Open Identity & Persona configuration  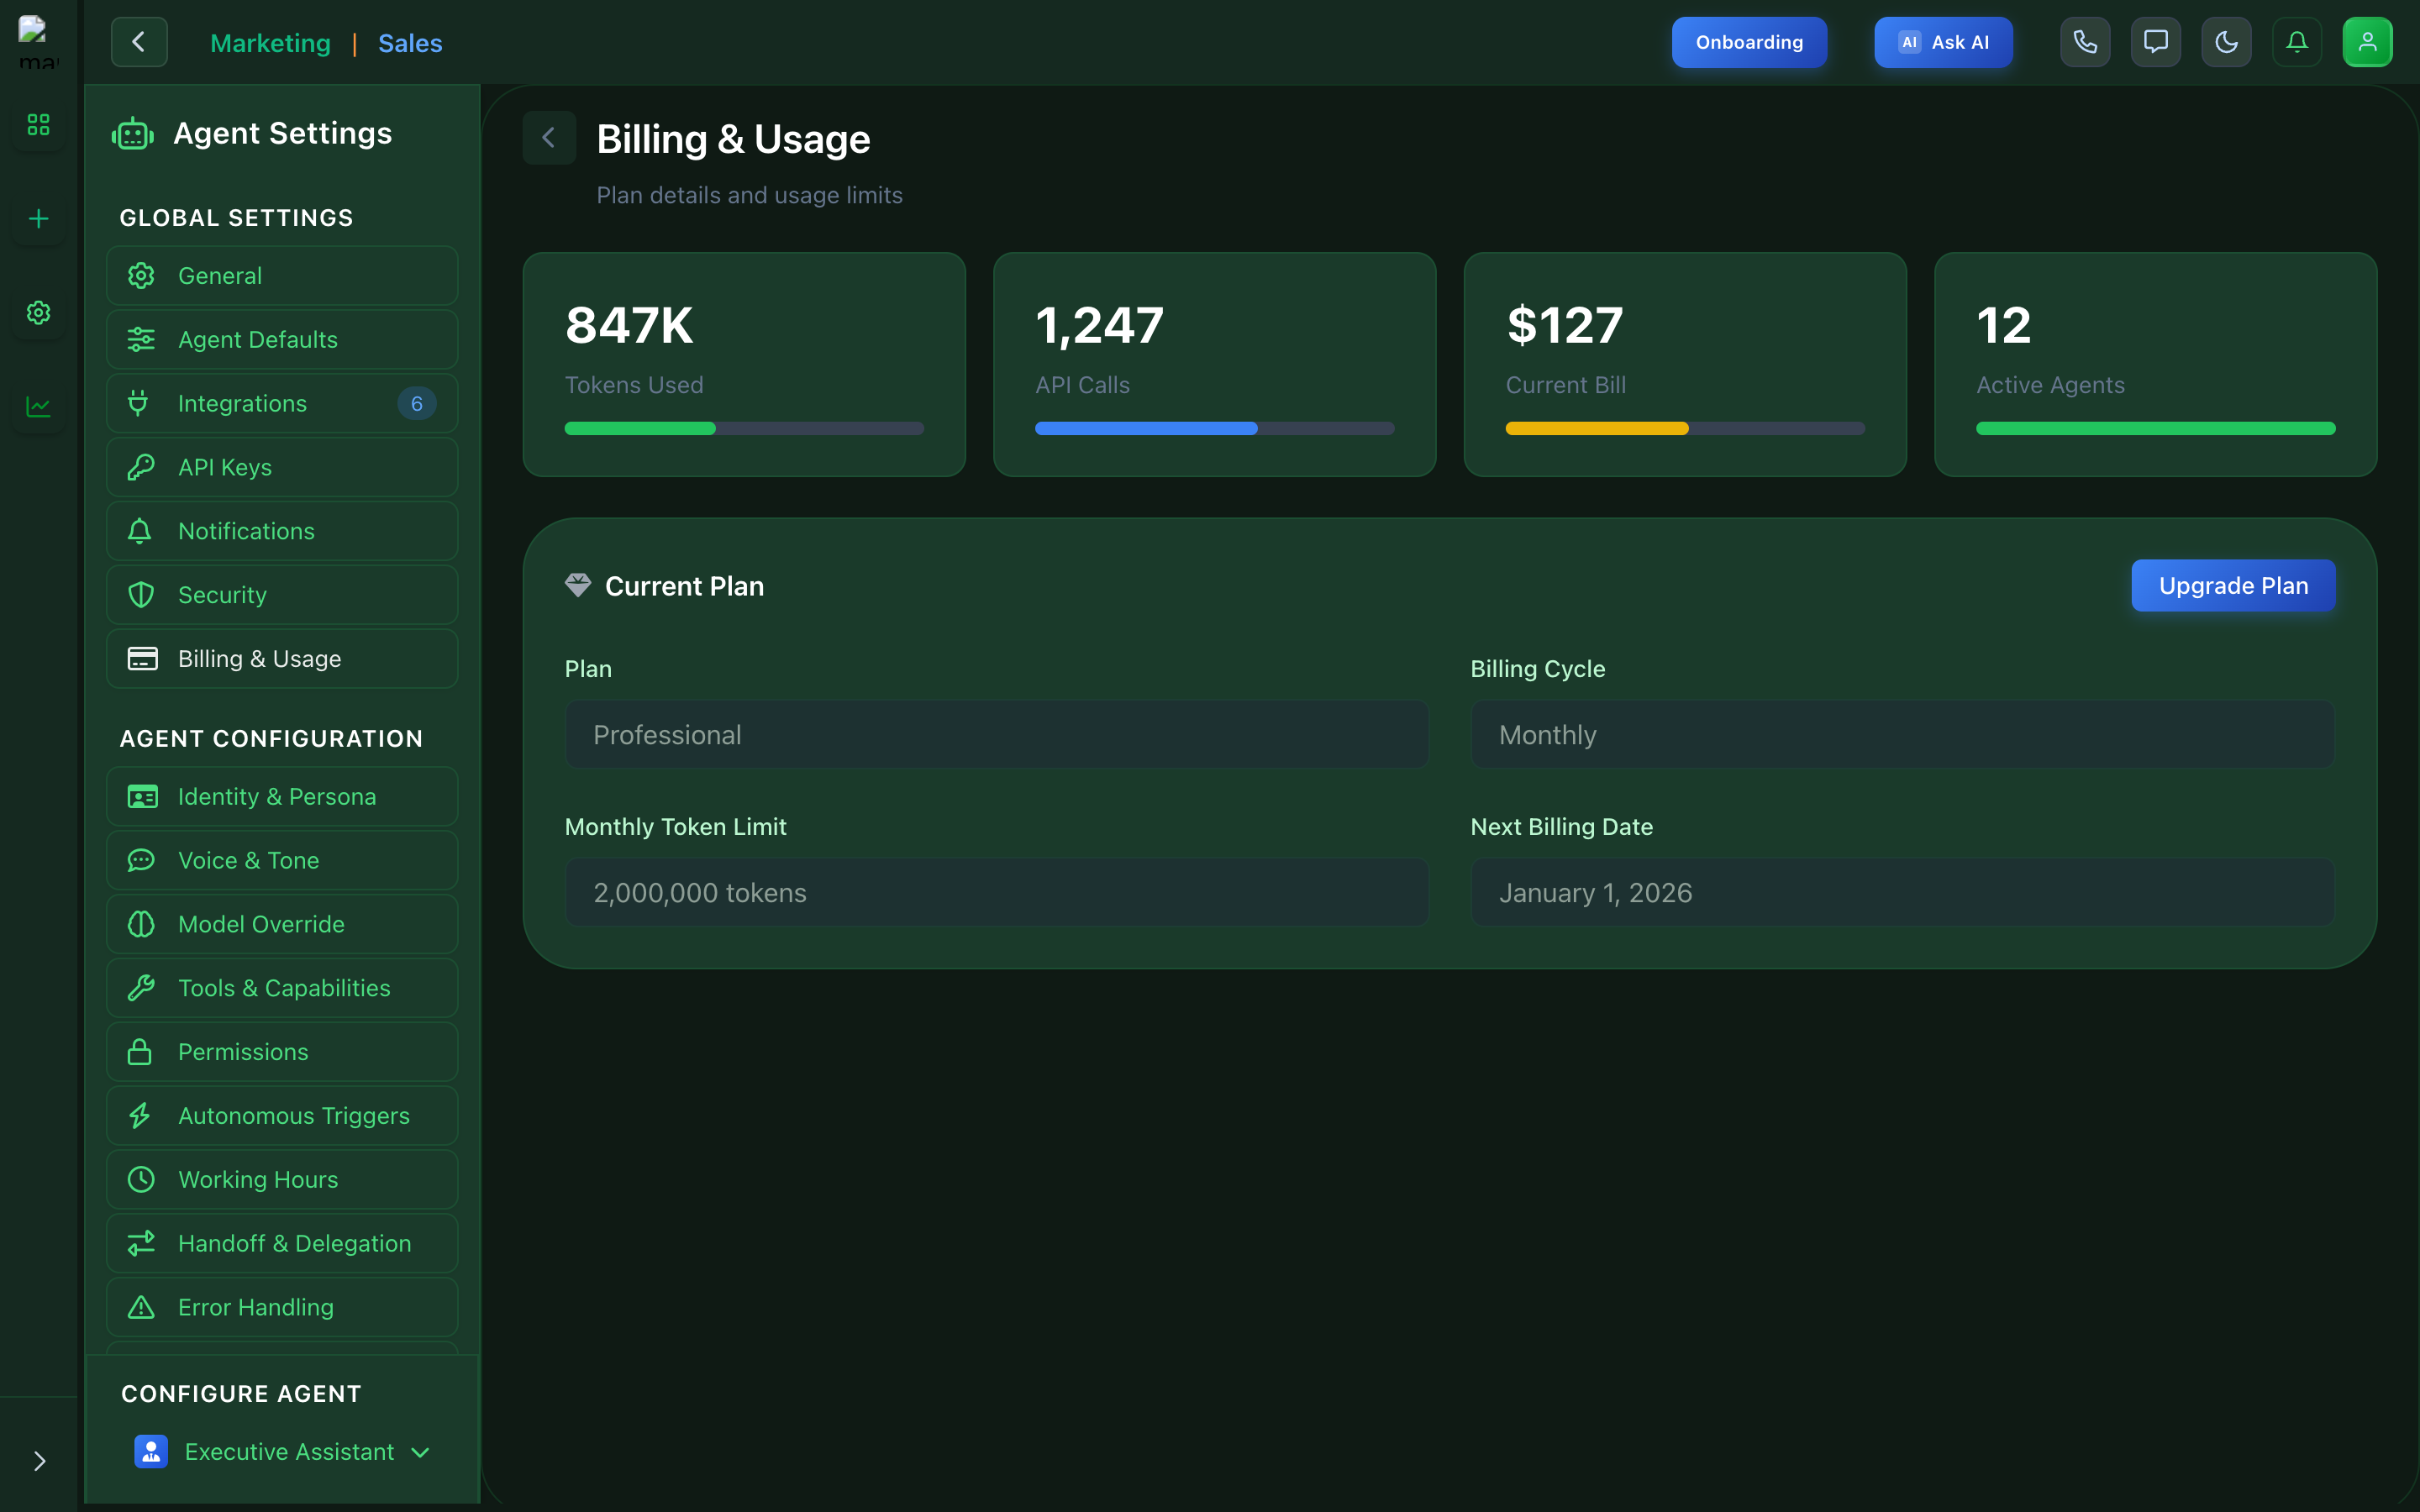(x=282, y=797)
